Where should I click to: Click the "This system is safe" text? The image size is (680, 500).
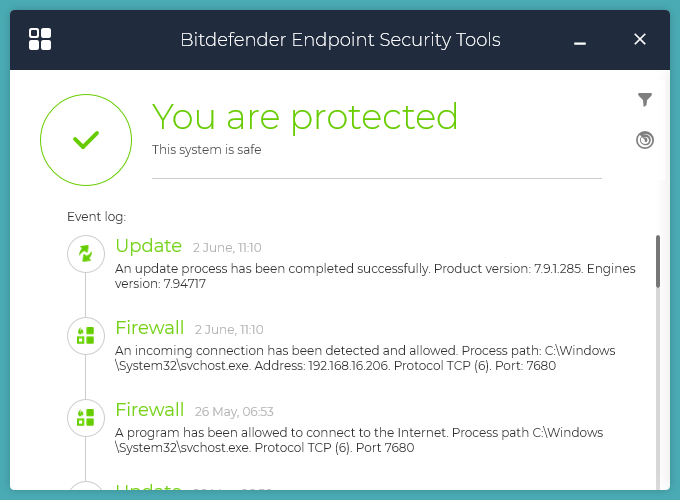206,150
